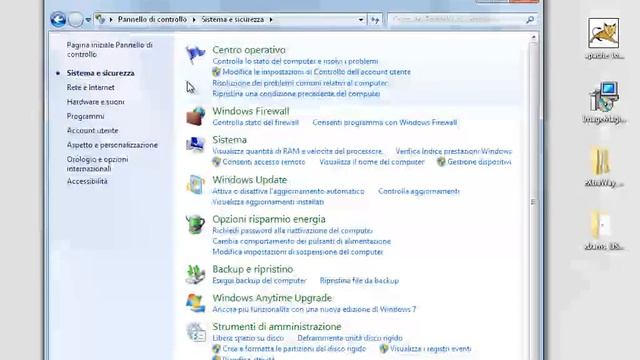Click Deframmenta unità disco rigido link
Viewport: 640px width, 360px height.
[x=350, y=338]
